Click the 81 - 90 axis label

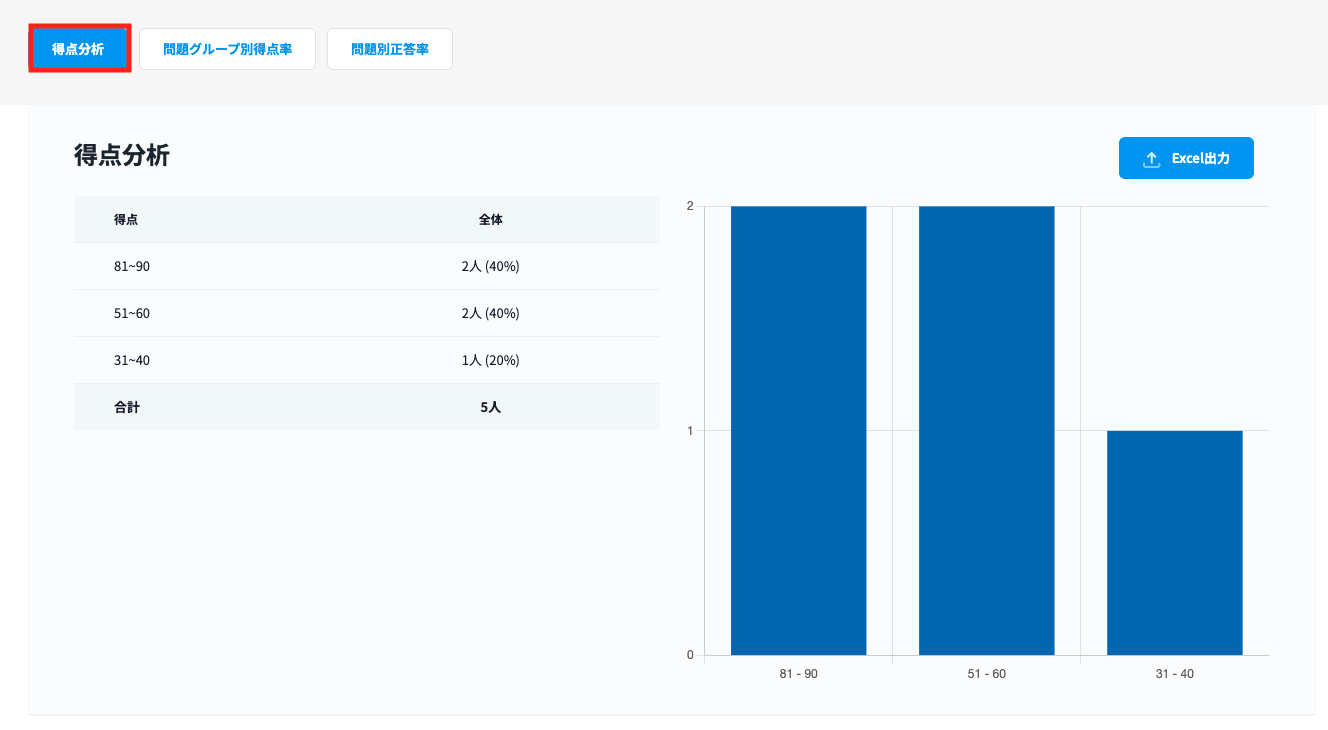[x=798, y=674]
